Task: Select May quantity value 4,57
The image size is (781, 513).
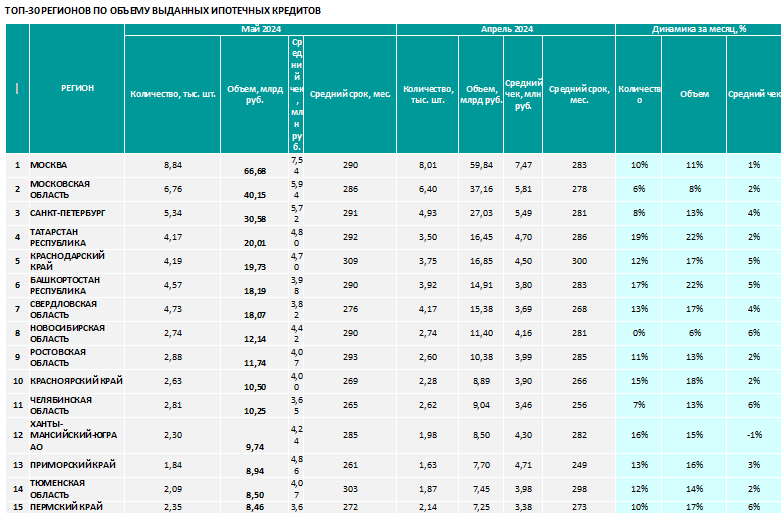Action: coord(173,285)
